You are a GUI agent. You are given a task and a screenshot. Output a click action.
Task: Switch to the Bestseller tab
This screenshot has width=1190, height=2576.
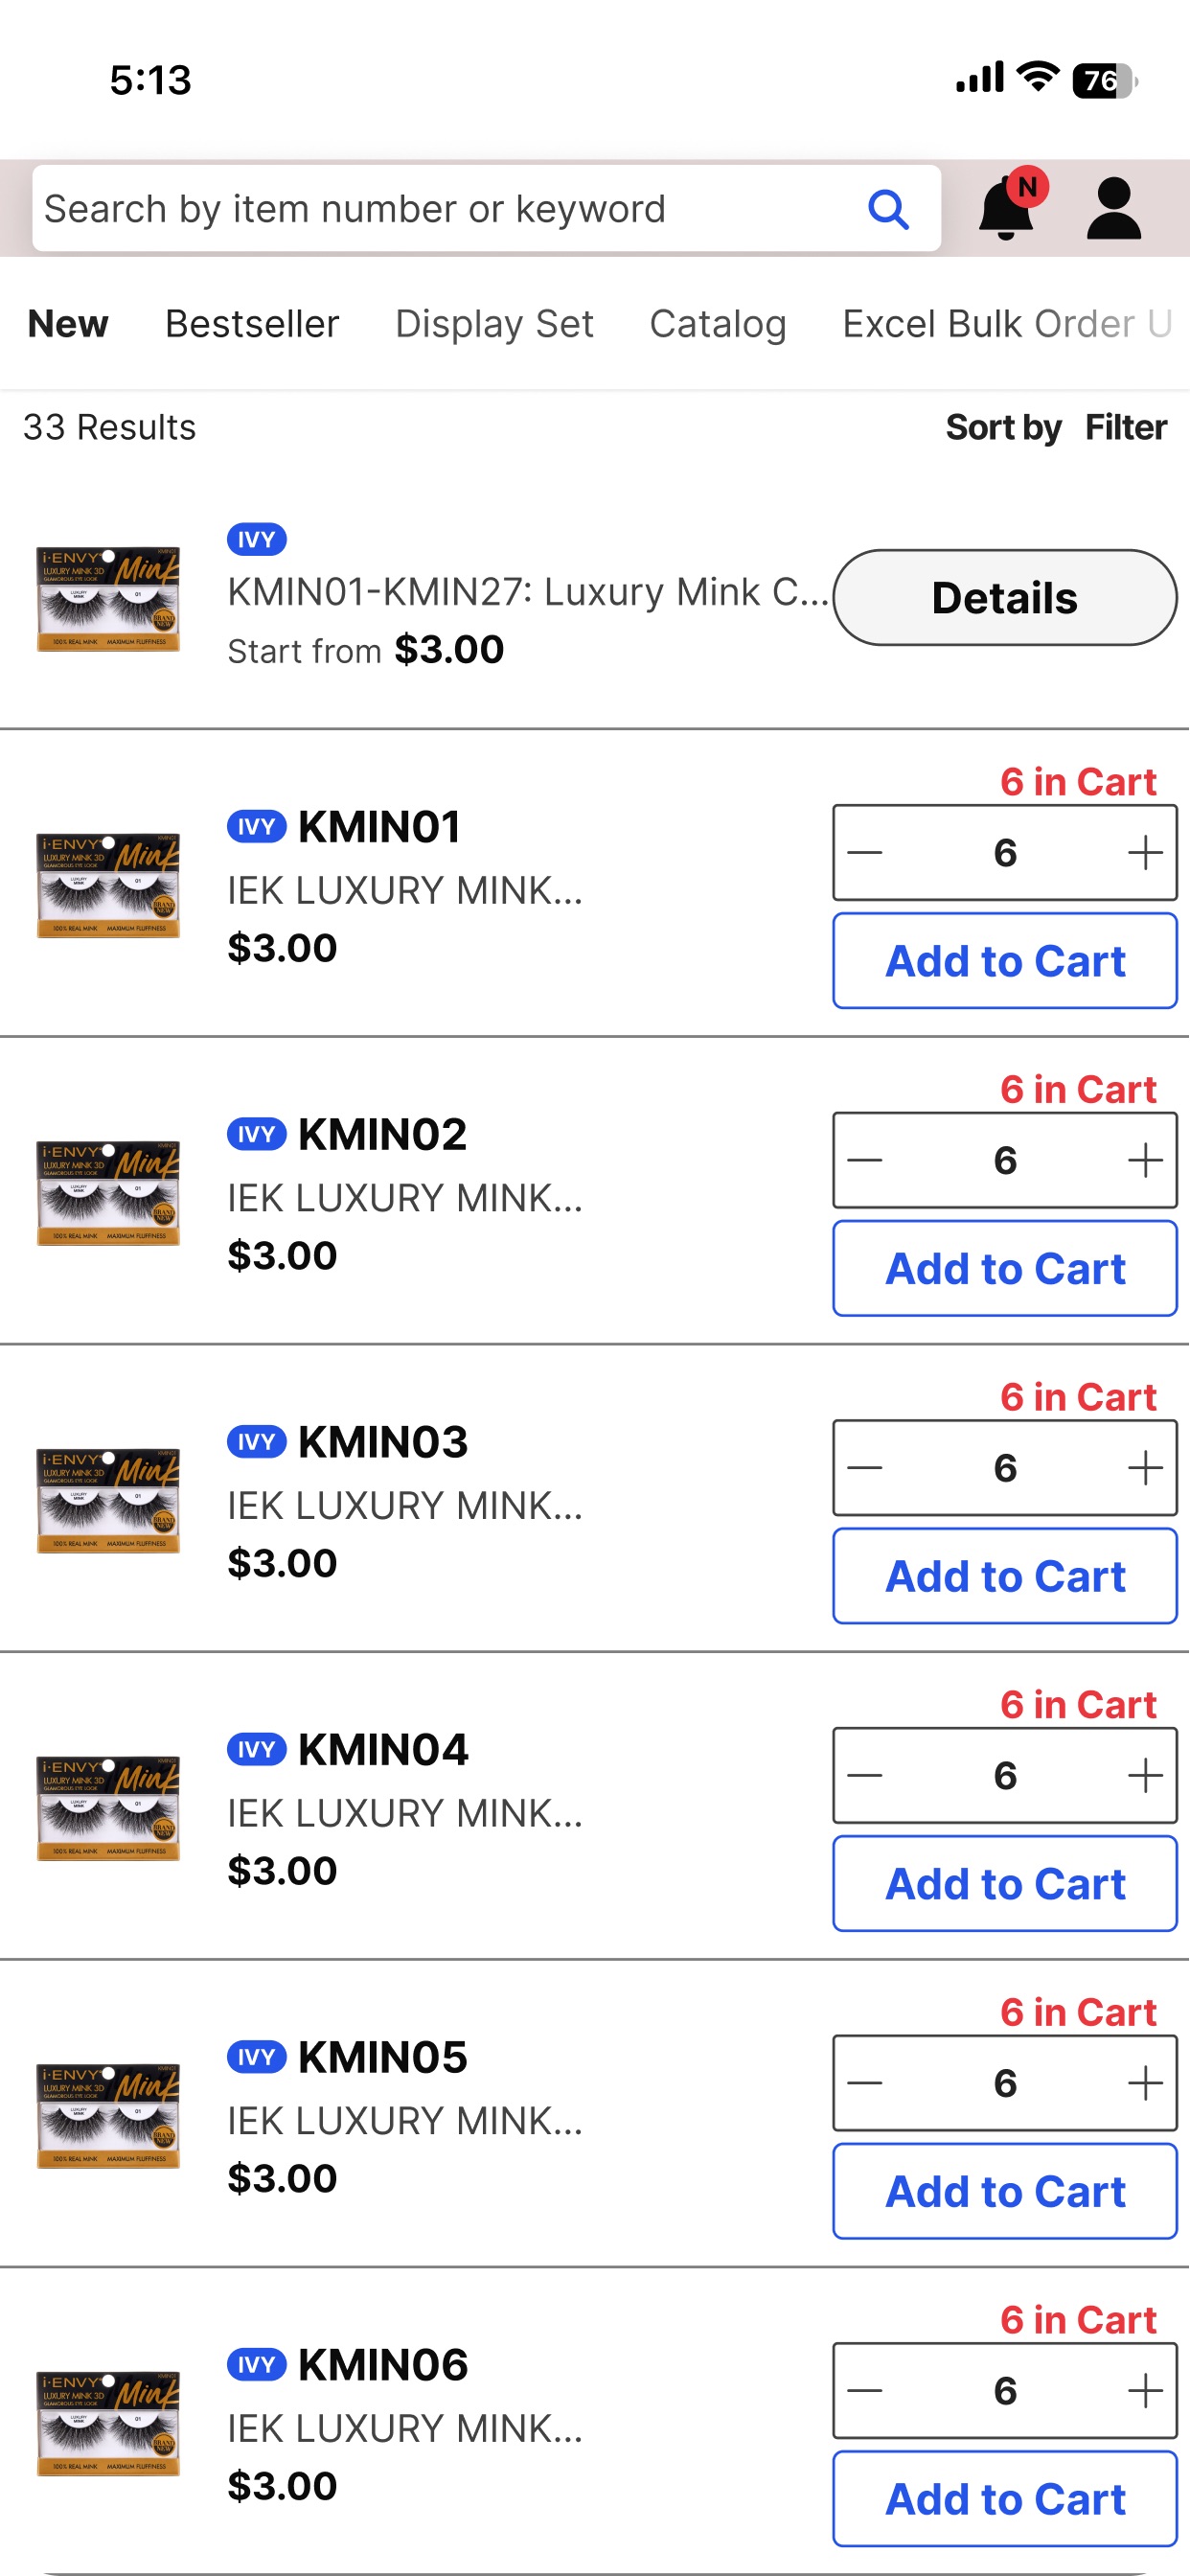click(x=252, y=324)
